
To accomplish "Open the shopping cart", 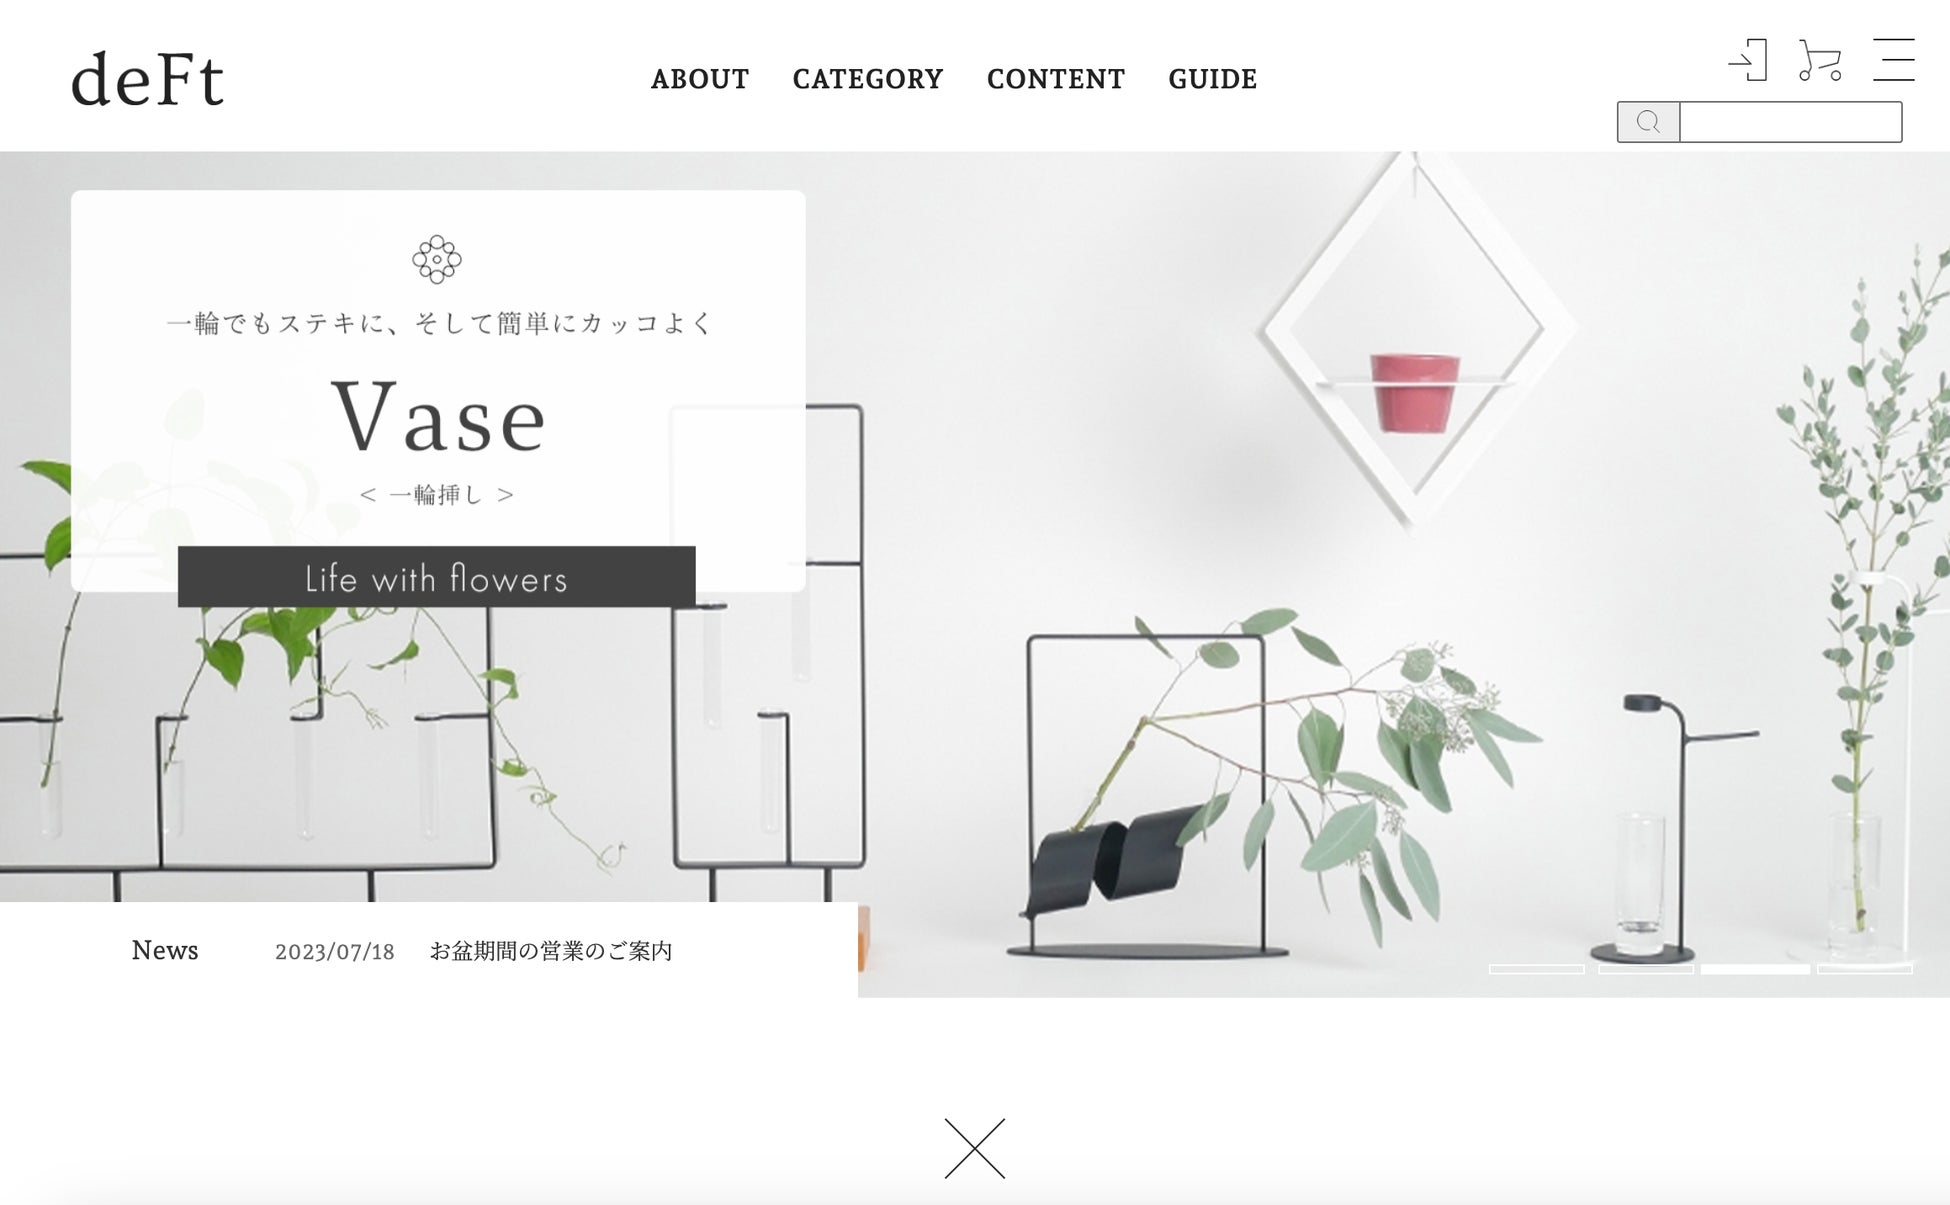I will pos(1819,60).
